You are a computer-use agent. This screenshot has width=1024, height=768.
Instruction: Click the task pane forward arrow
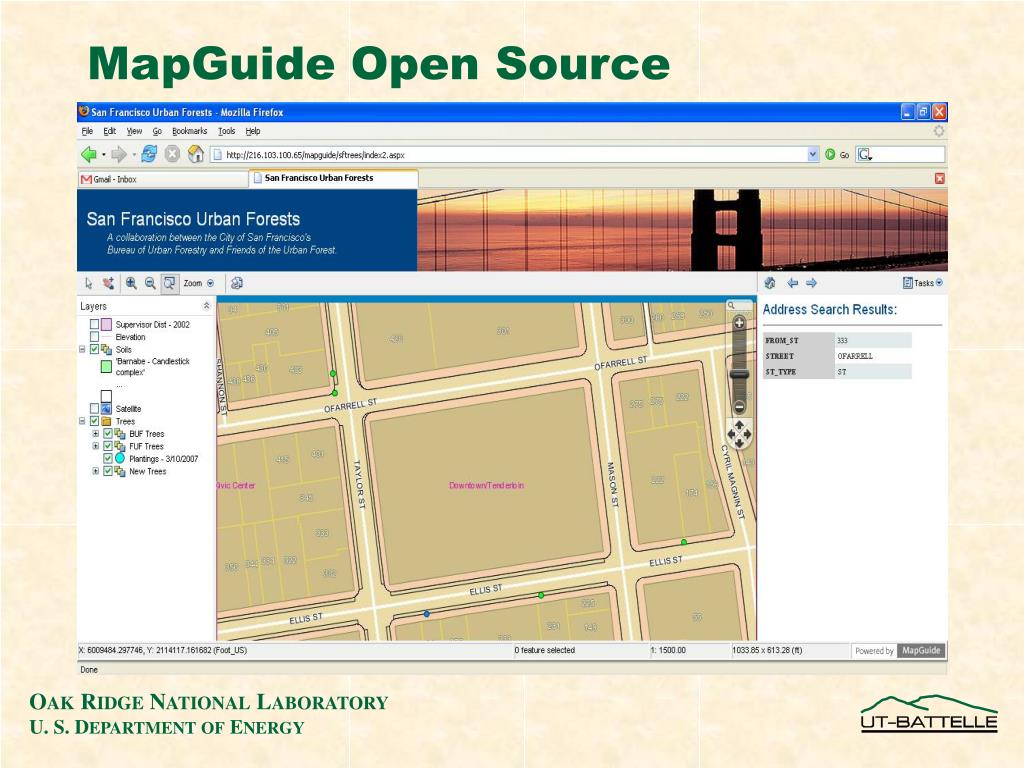pos(812,283)
